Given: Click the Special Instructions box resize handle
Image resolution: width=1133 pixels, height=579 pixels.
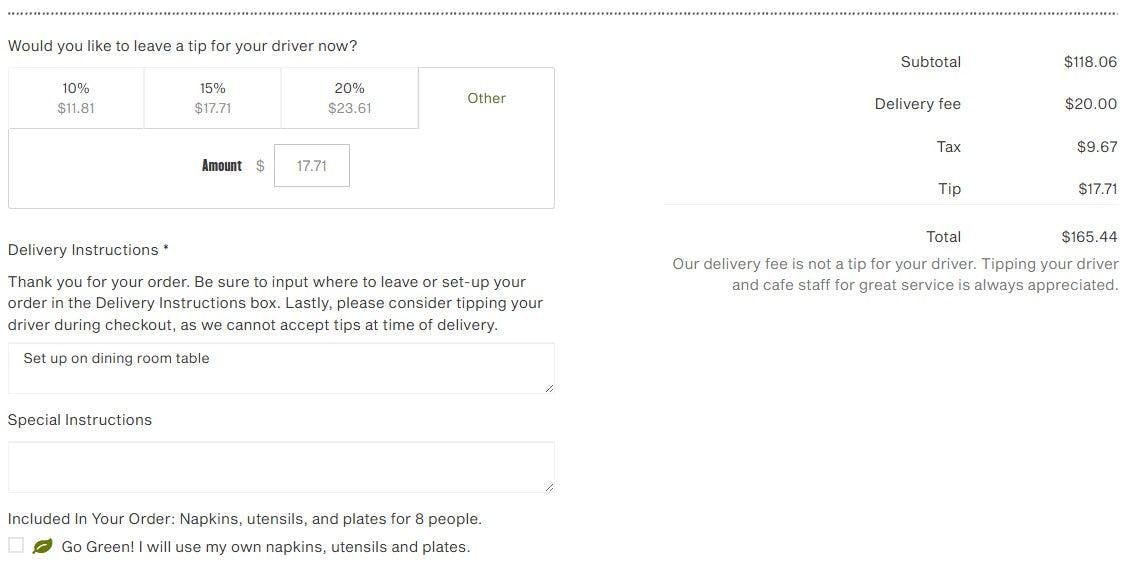Looking at the screenshot, I should pos(548,487).
